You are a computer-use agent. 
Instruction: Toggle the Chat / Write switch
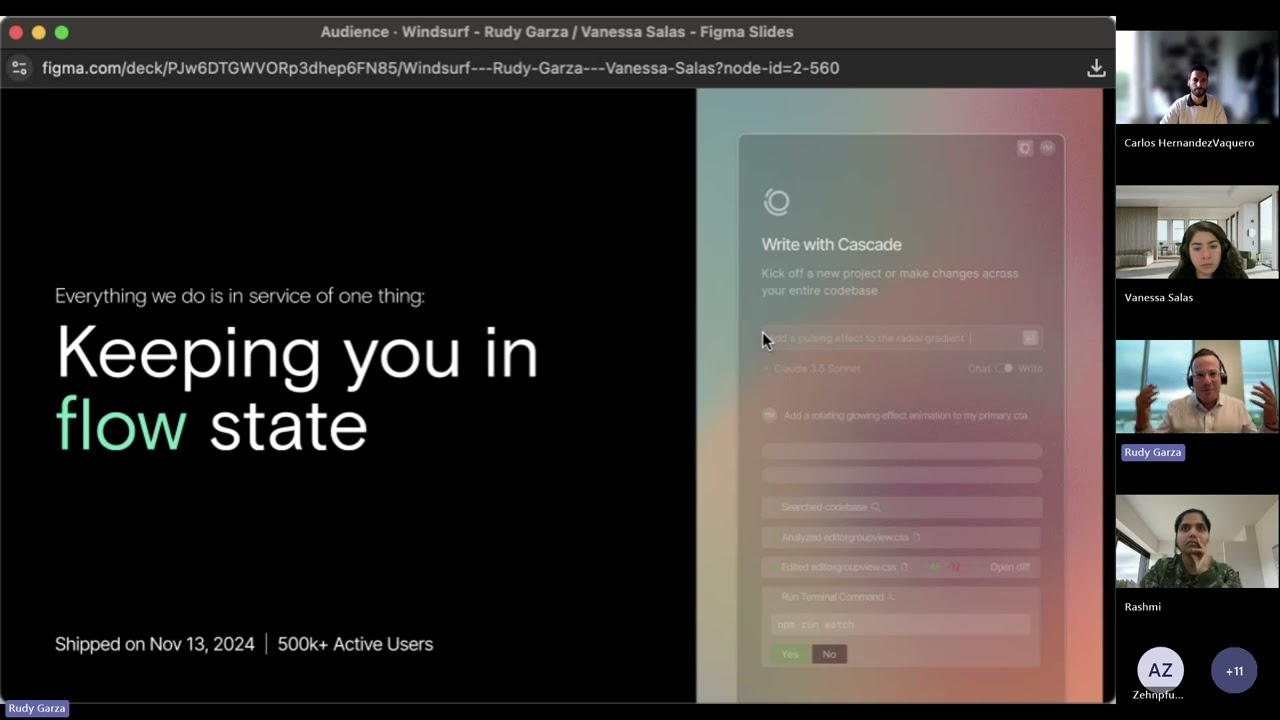1004,368
